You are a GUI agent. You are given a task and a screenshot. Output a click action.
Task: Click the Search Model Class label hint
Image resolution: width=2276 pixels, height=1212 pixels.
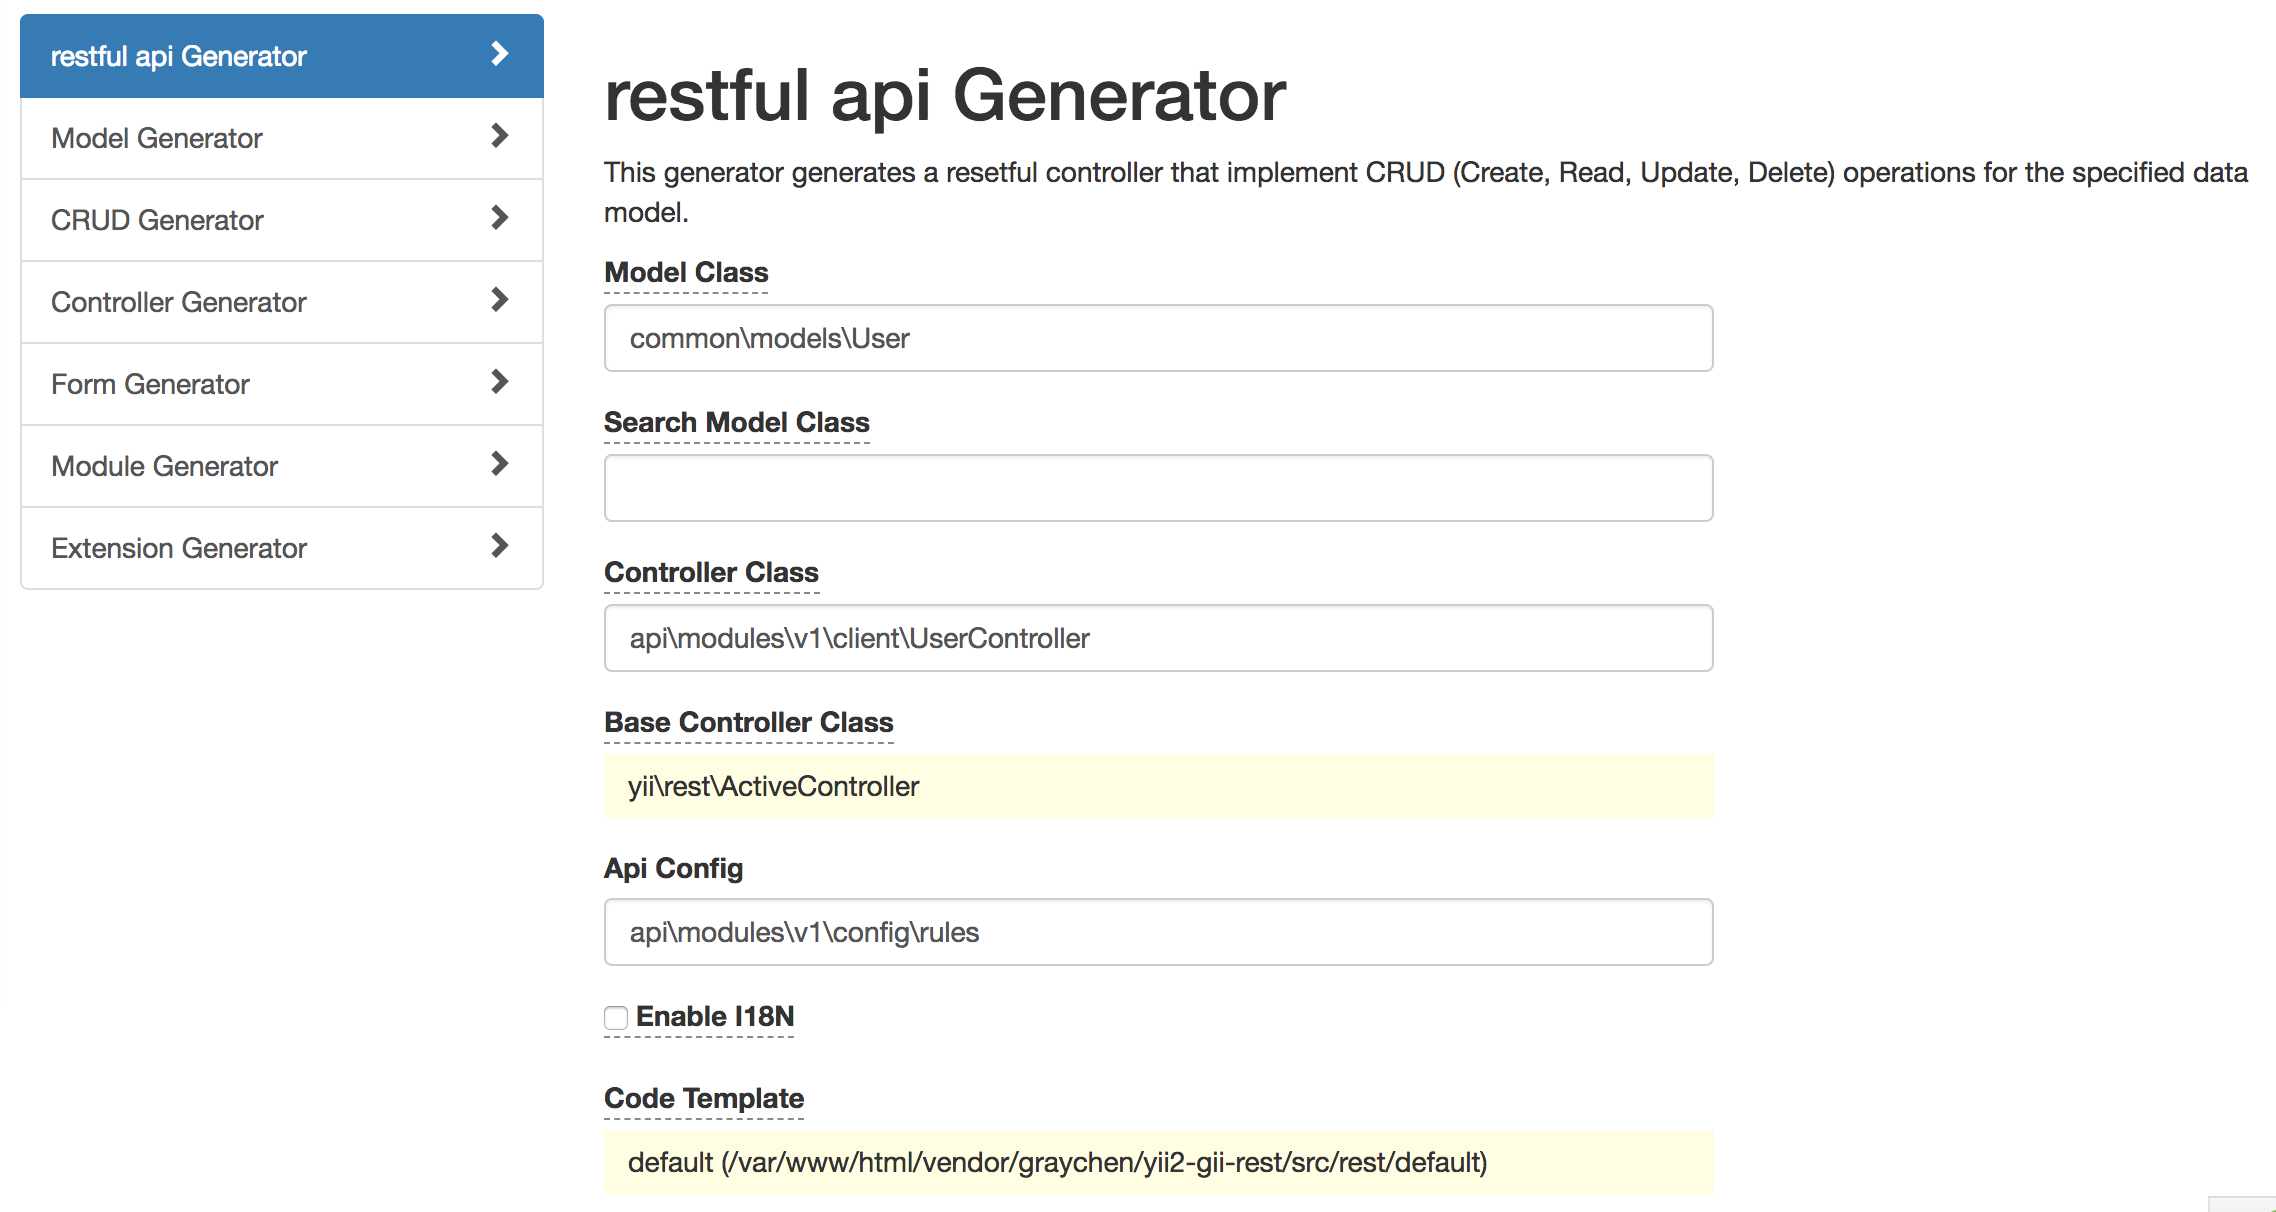[x=737, y=423]
